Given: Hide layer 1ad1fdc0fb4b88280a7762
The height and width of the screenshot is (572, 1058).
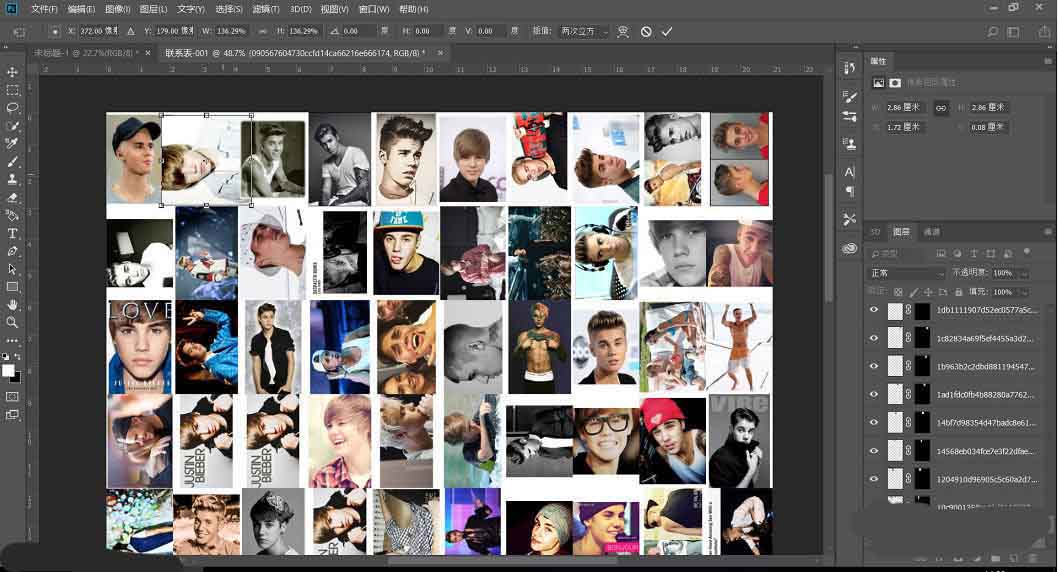Looking at the screenshot, I should click(x=874, y=395).
